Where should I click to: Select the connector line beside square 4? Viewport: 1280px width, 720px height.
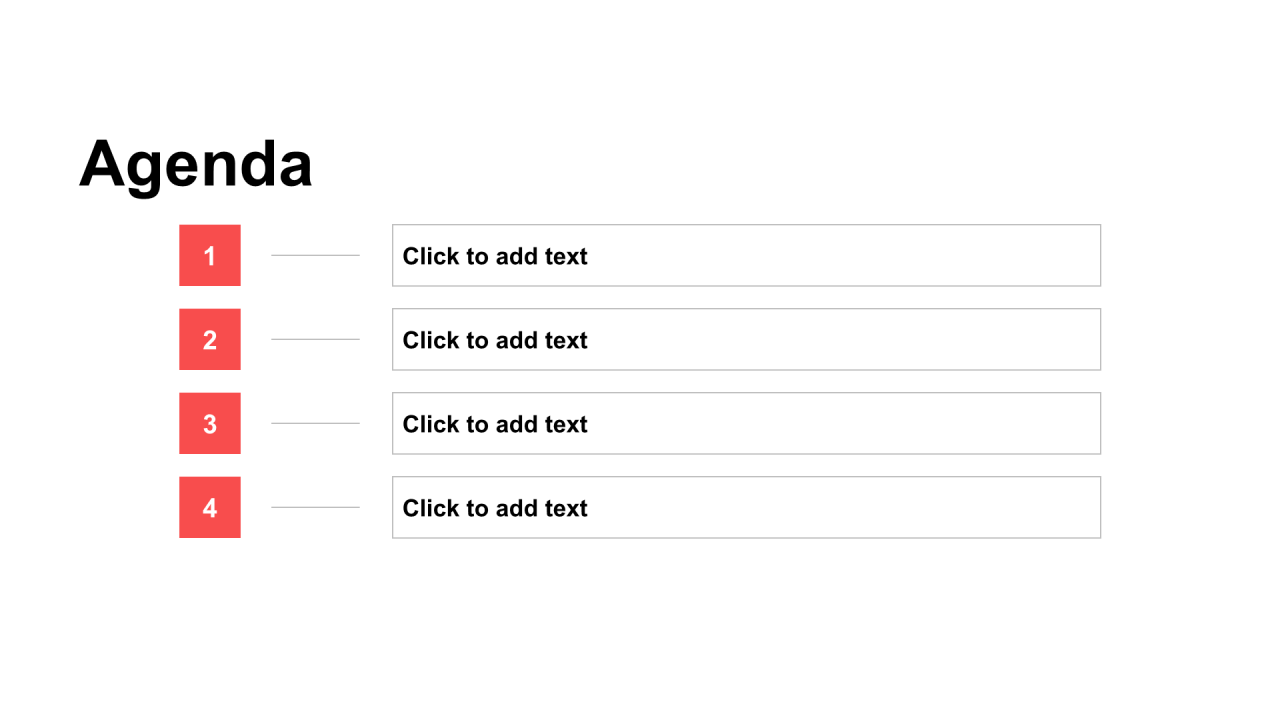point(315,507)
